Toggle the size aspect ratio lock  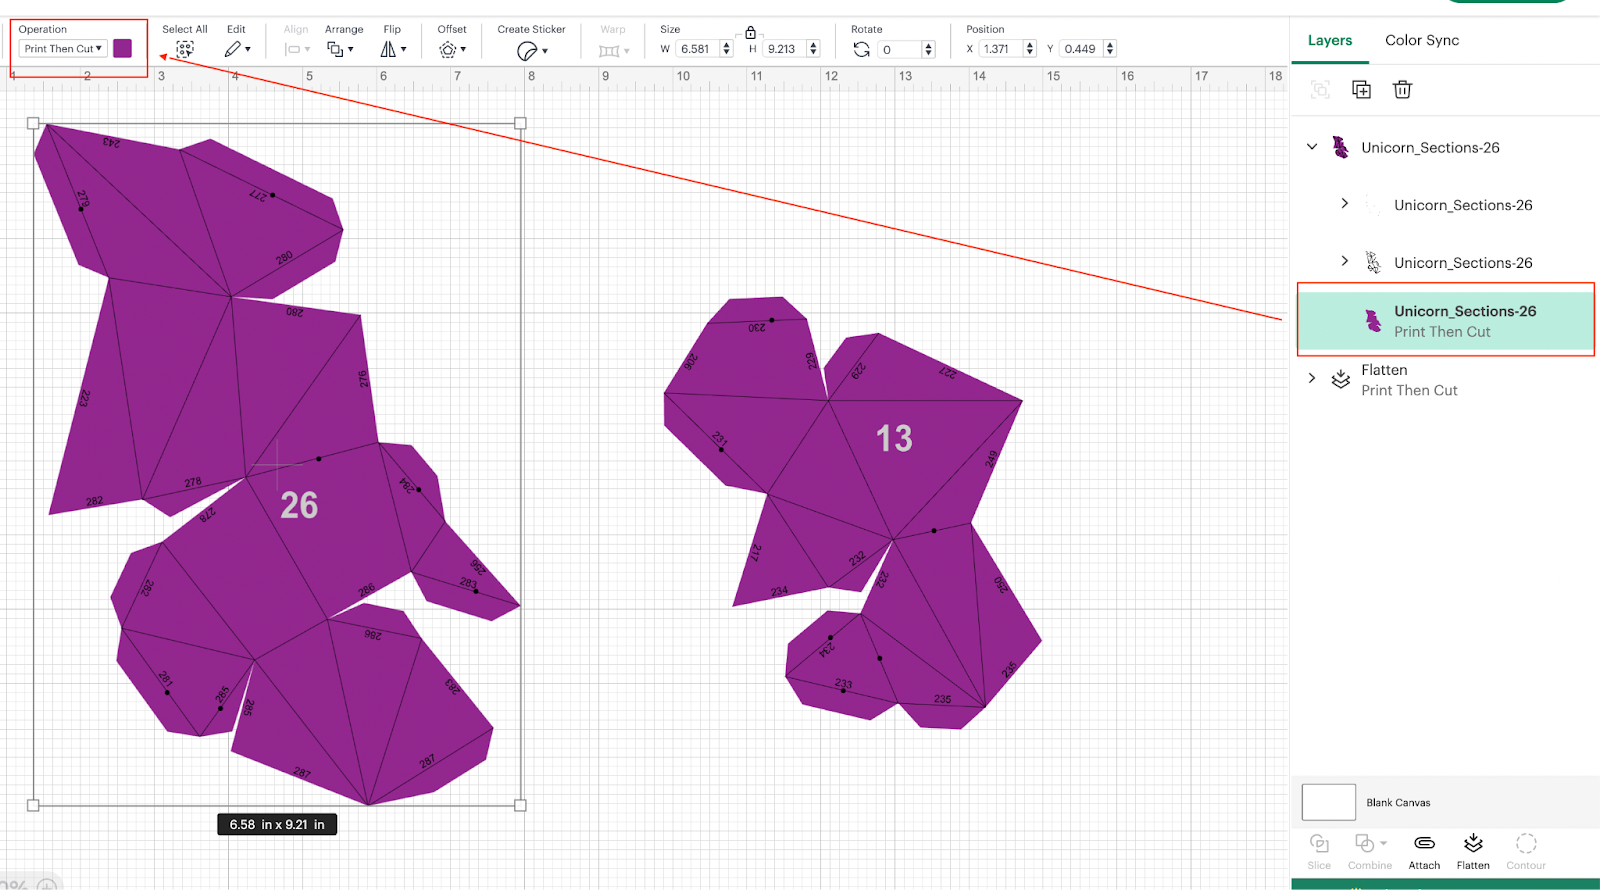point(750,32)
